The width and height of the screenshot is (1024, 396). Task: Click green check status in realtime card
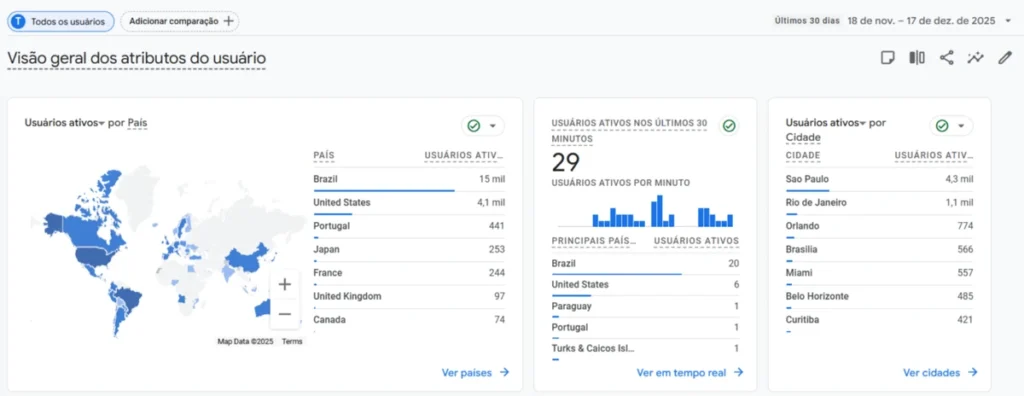click(729, 125)
